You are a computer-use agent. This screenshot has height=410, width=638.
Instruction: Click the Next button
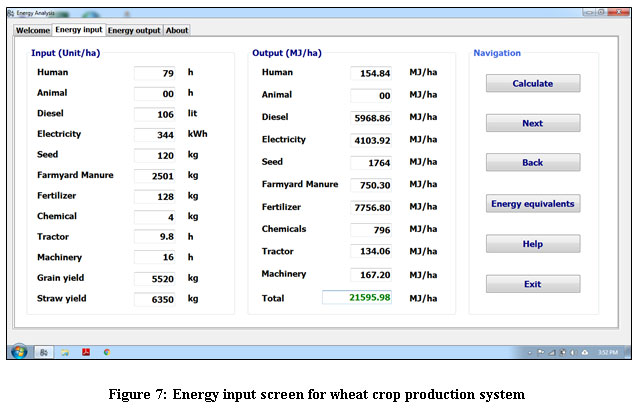pyautogui.click(x=532, y=123)
